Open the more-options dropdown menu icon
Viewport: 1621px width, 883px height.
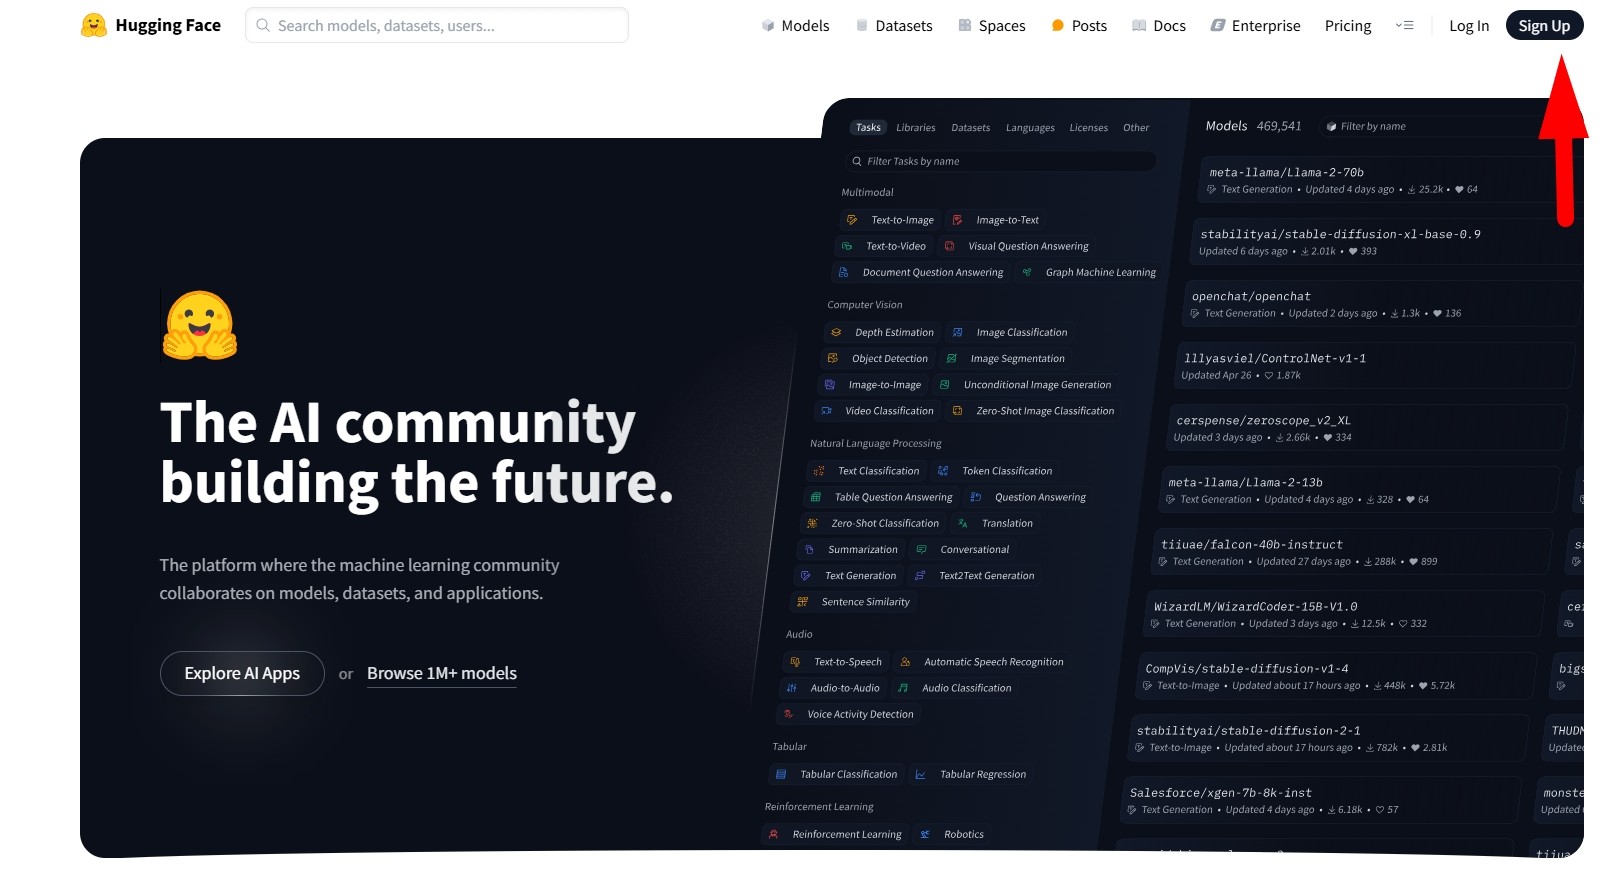(1405, 26)
